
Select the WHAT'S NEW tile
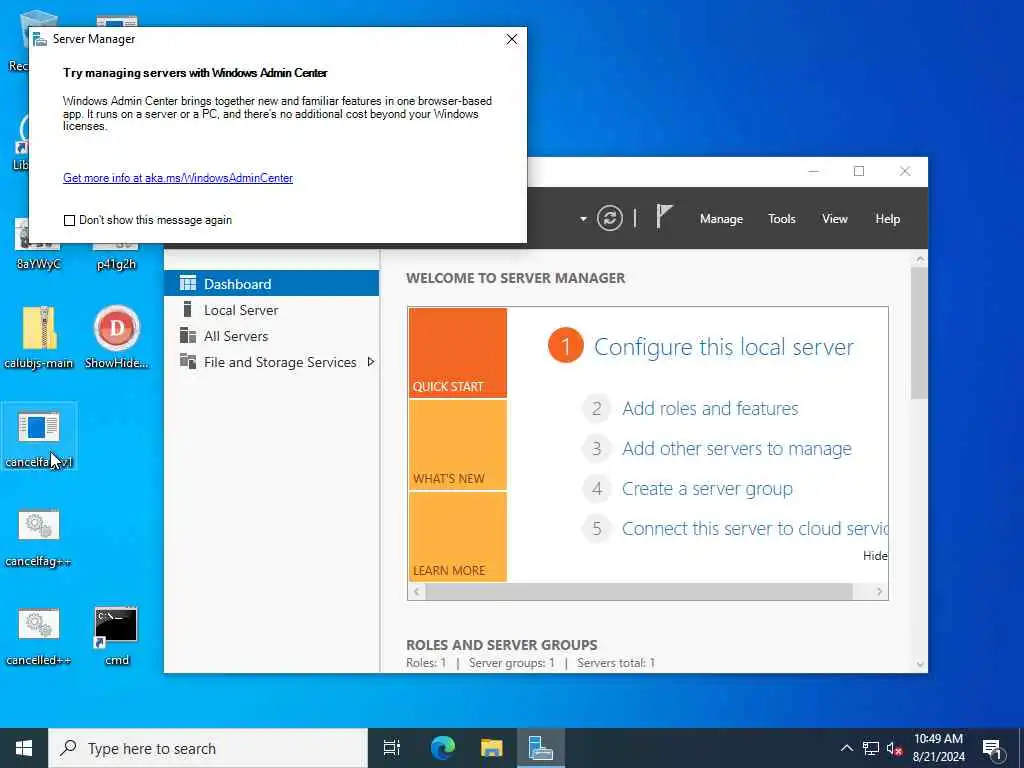457,445
